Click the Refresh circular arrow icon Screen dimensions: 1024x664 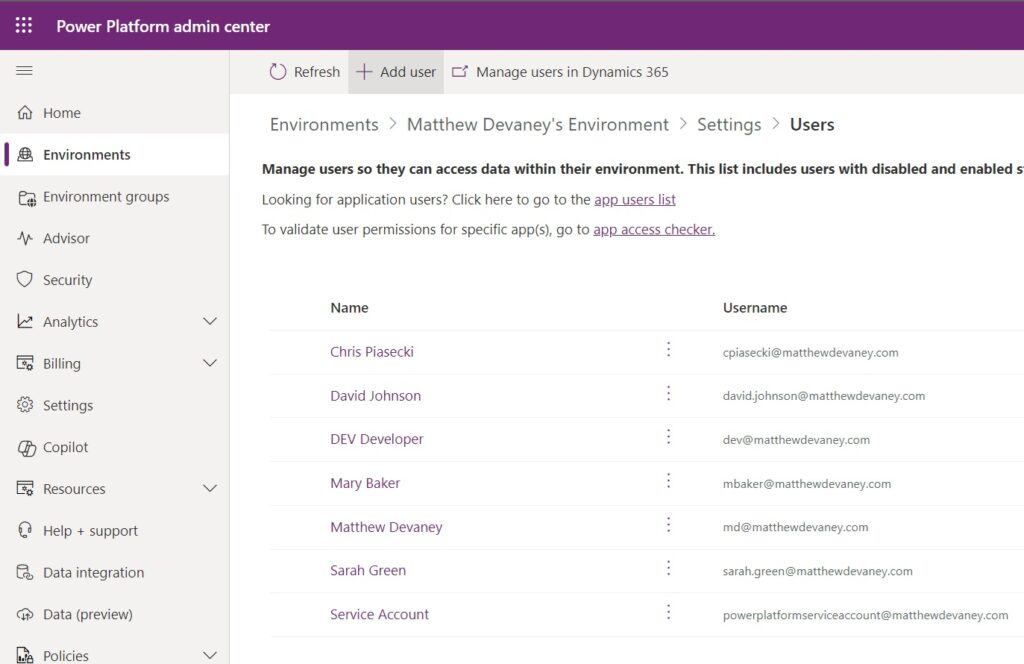pos(278,72)
